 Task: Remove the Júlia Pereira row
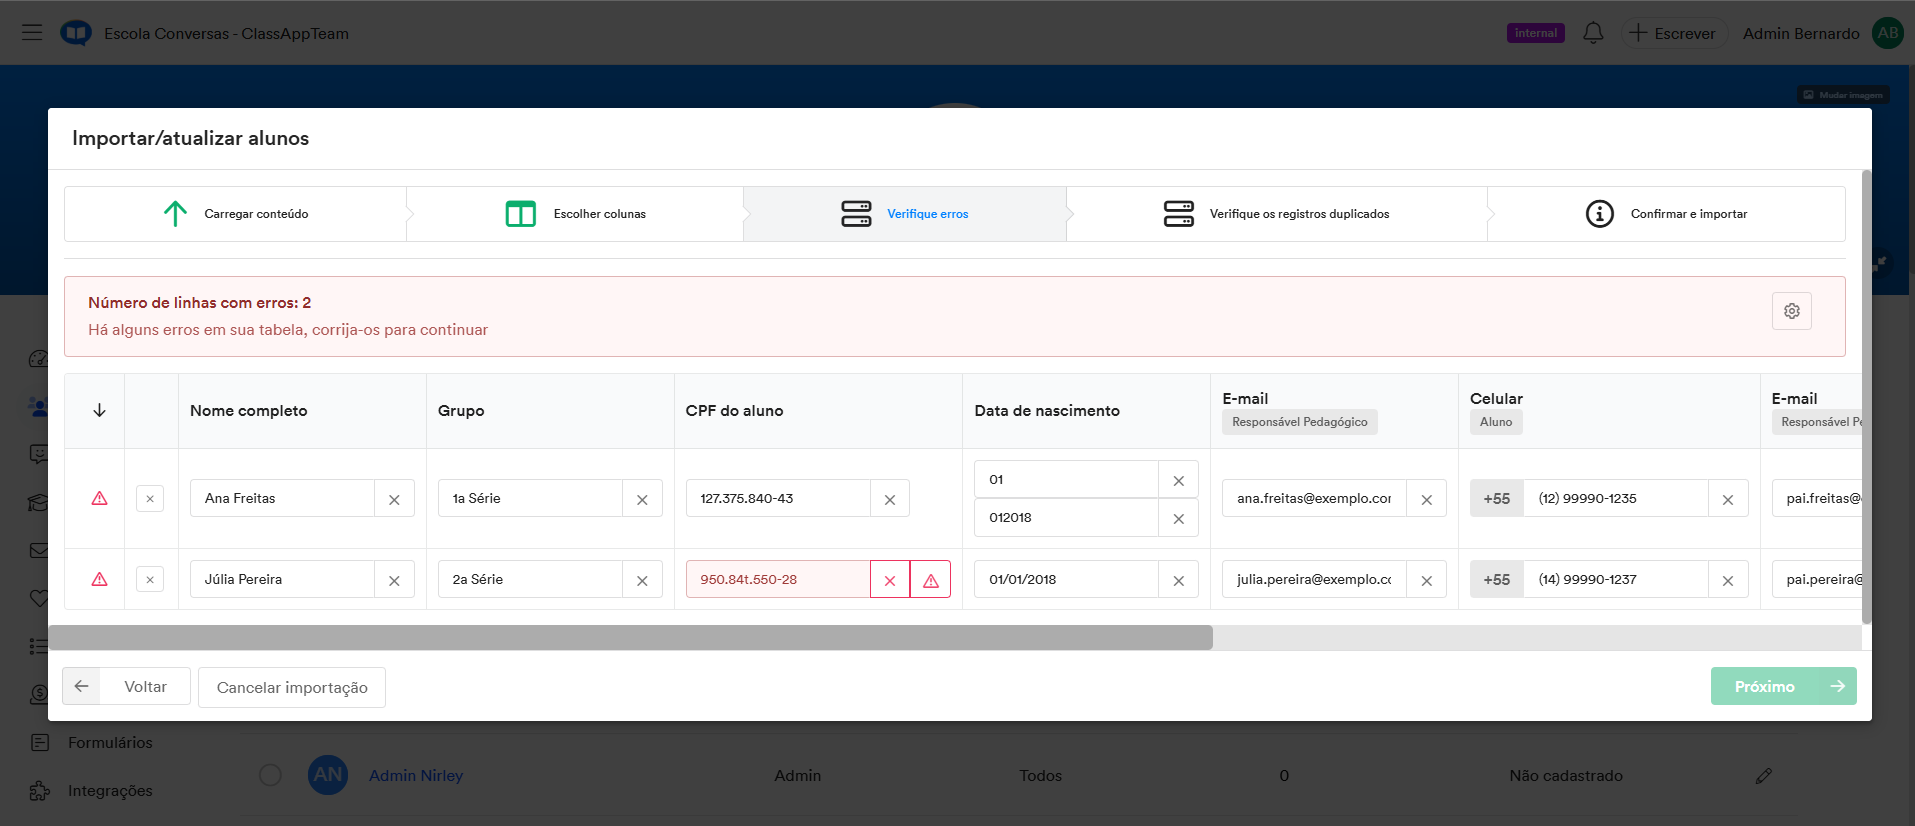[x=150, y=579]
